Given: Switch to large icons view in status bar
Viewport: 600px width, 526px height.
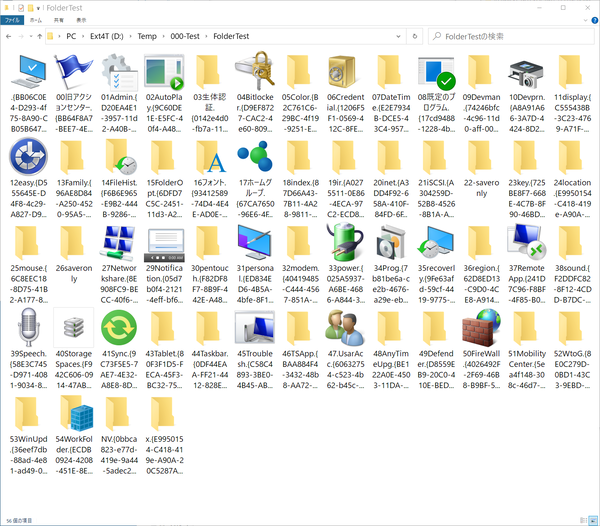Looking at the screenshot, I should point(593,520).
